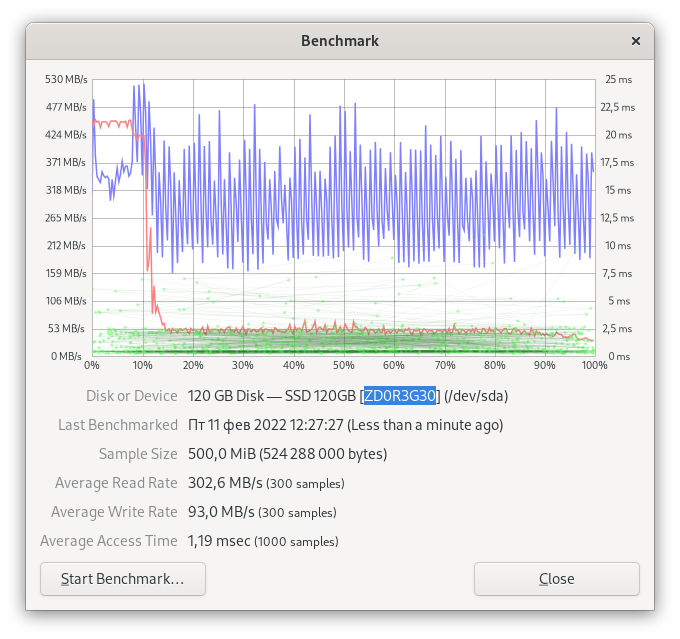Screen dimensions: 680x639
Task: Click the 93,0 MB/s average write value
Action: (219, 512)
